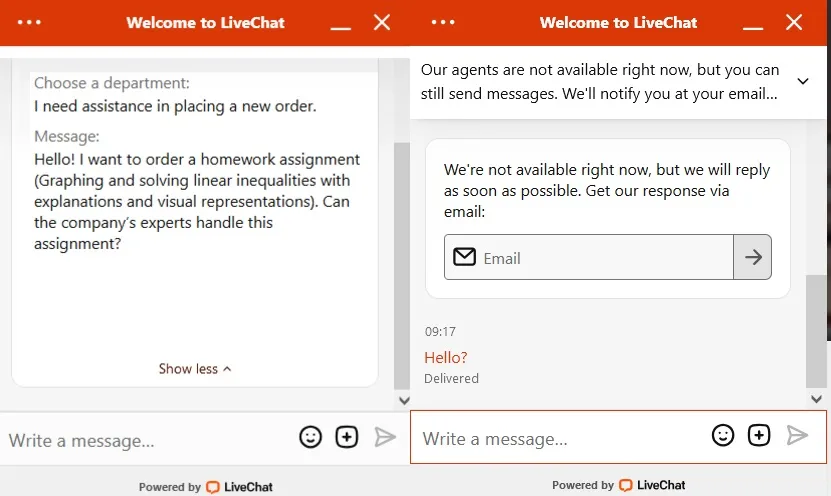The width and height of the screenshot is (831, 496).
Task: Focus the left Write a message field
Action: (x=148, y=440)
